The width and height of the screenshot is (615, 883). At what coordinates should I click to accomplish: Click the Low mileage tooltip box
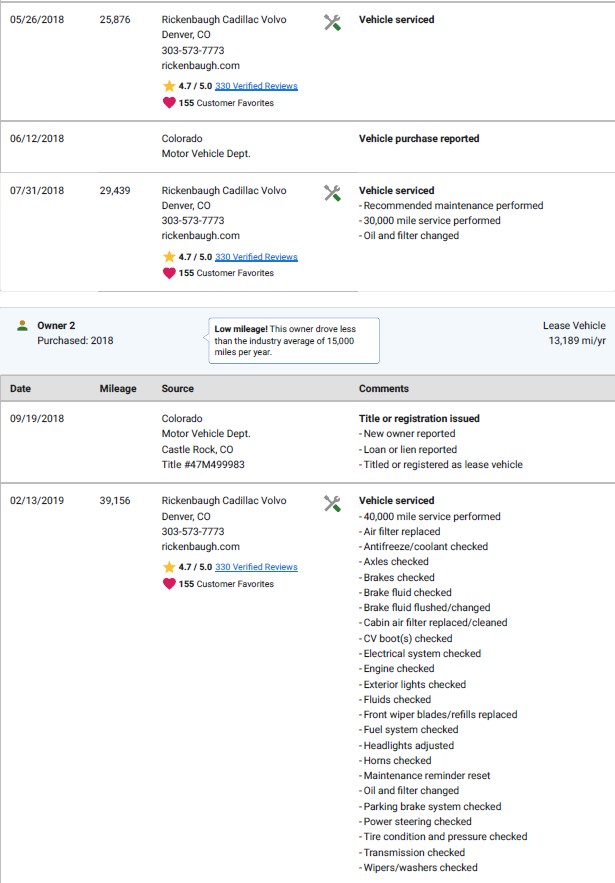pos(294,340)
